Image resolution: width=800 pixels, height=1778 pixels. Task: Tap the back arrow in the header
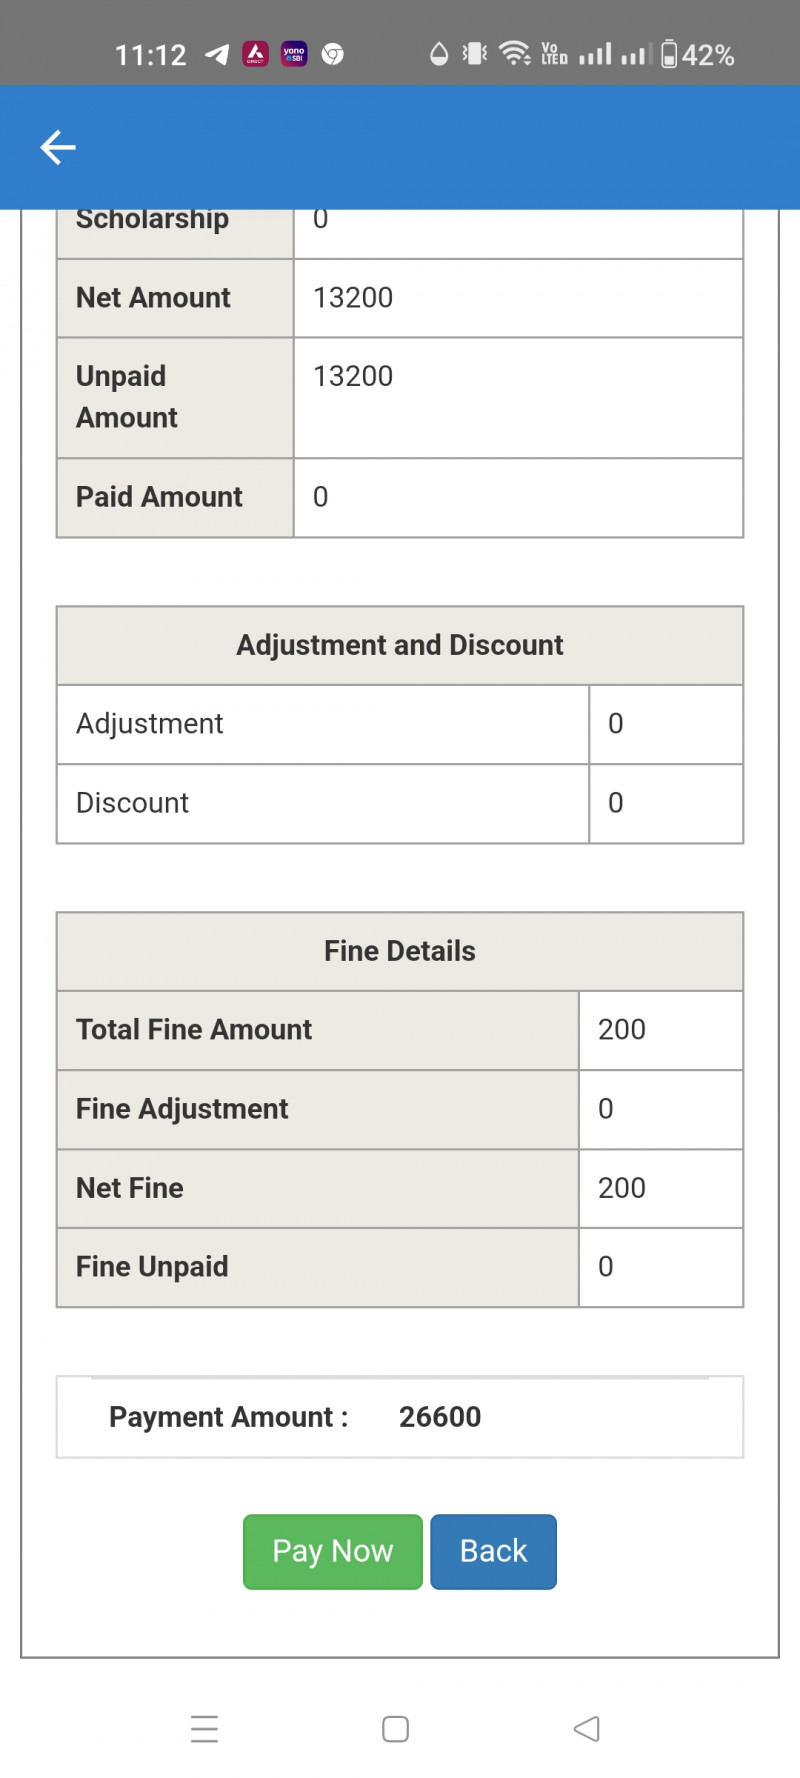tap(58, 147)
